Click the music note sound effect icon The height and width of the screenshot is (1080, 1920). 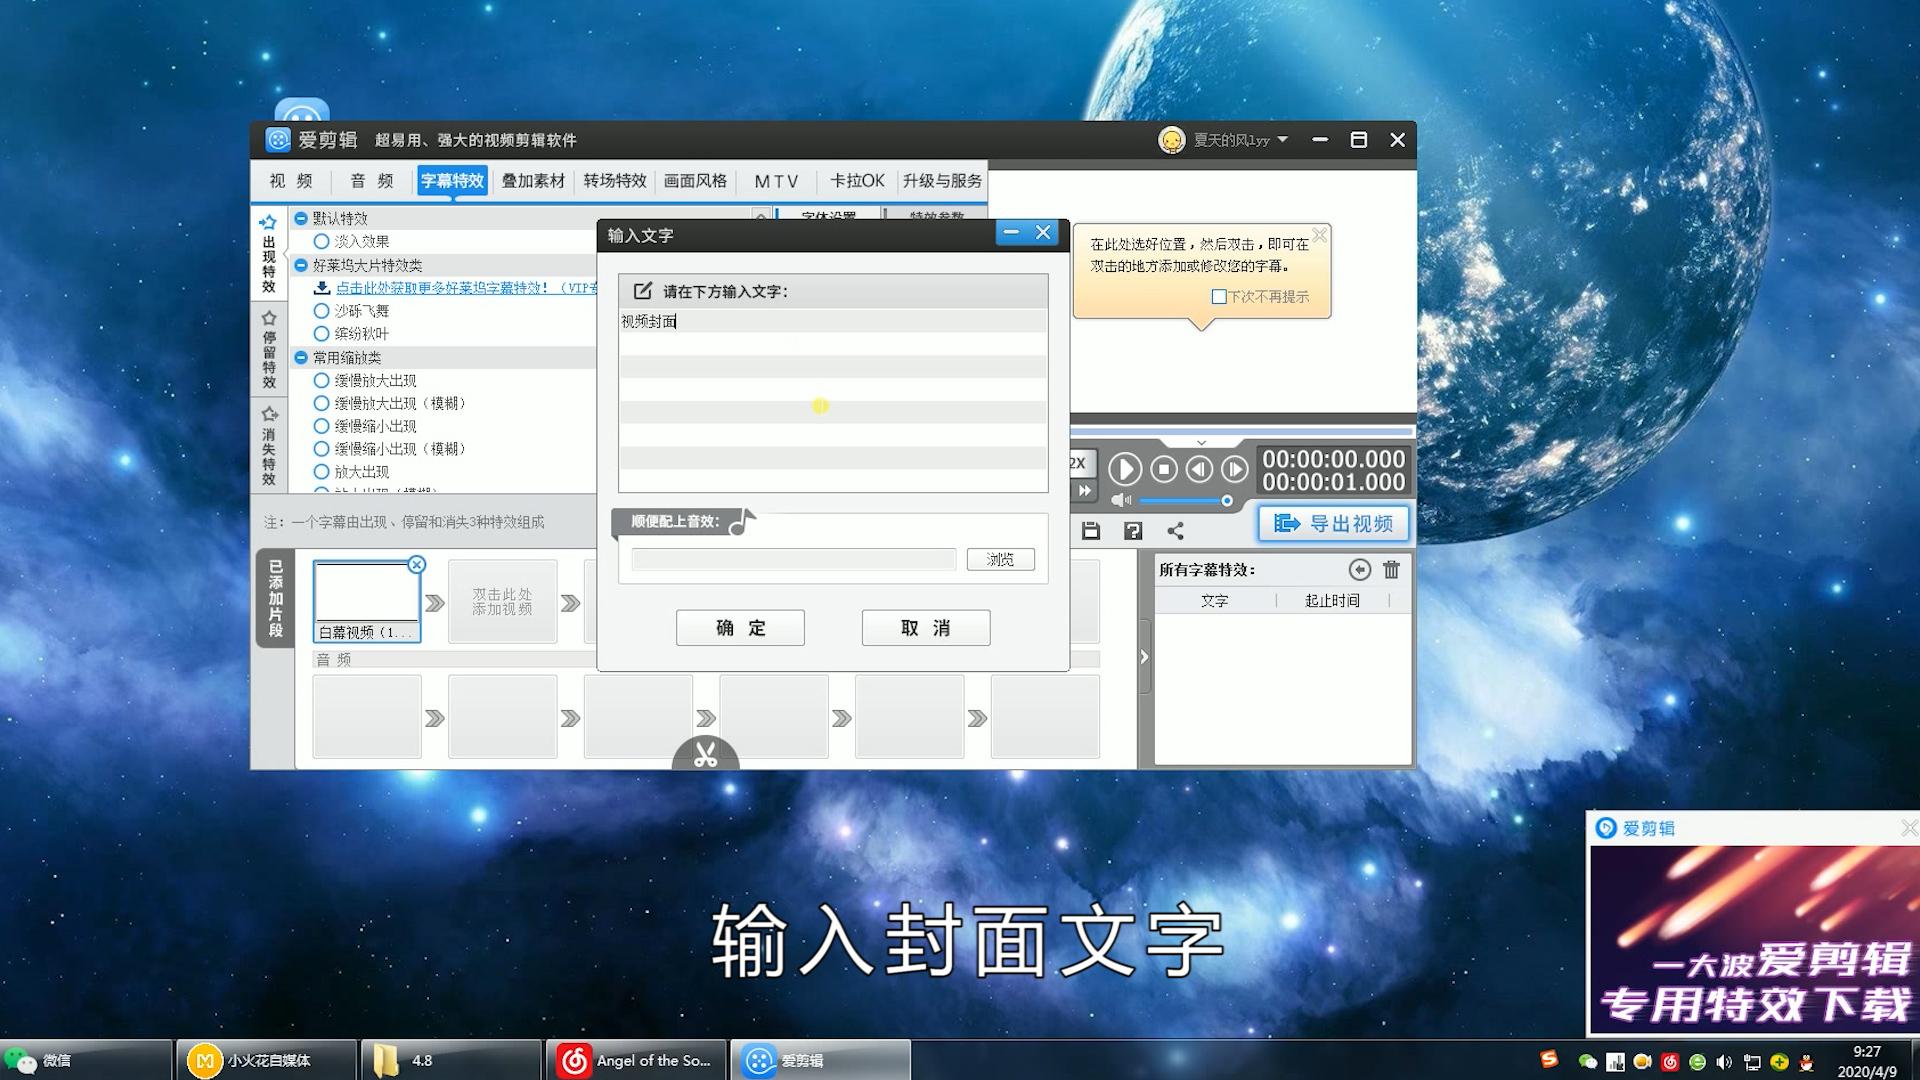click(x=741, y=522)
